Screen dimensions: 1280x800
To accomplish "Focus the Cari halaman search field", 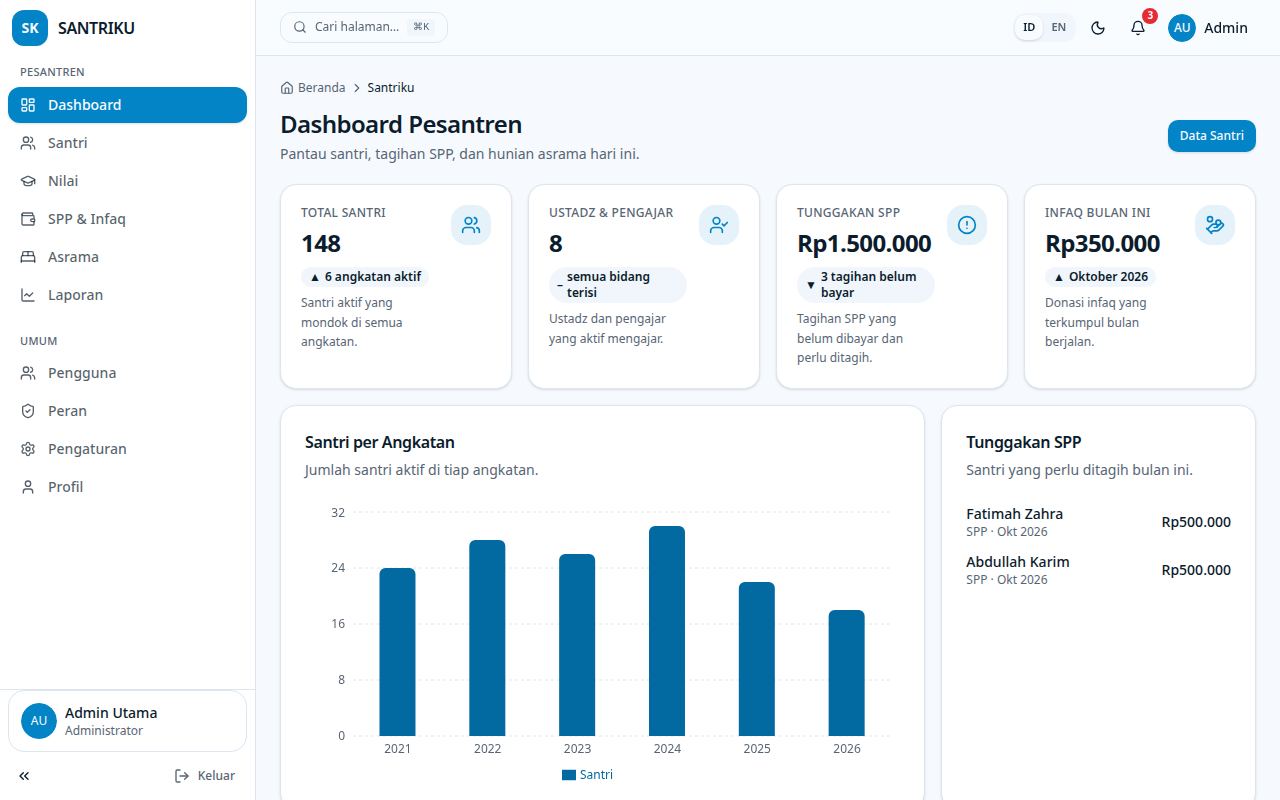I will tap(364, 27).
